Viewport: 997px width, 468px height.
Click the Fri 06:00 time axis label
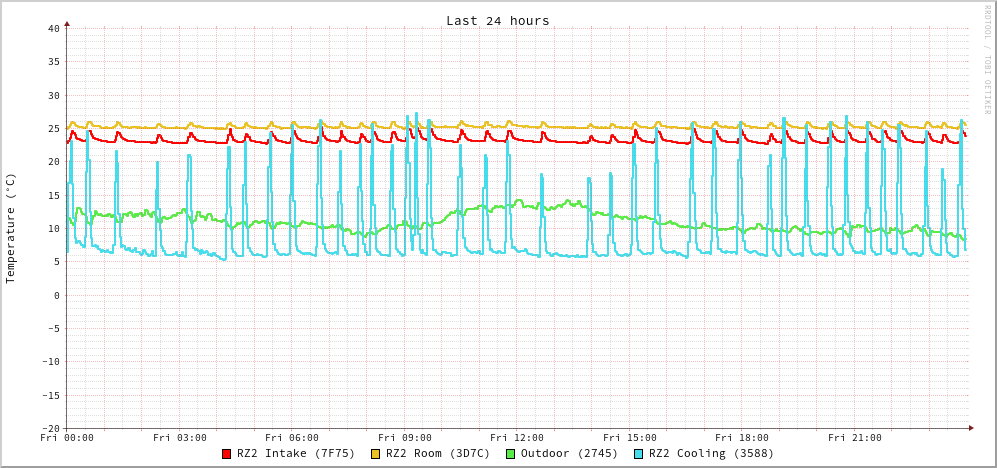click(292, 438)
